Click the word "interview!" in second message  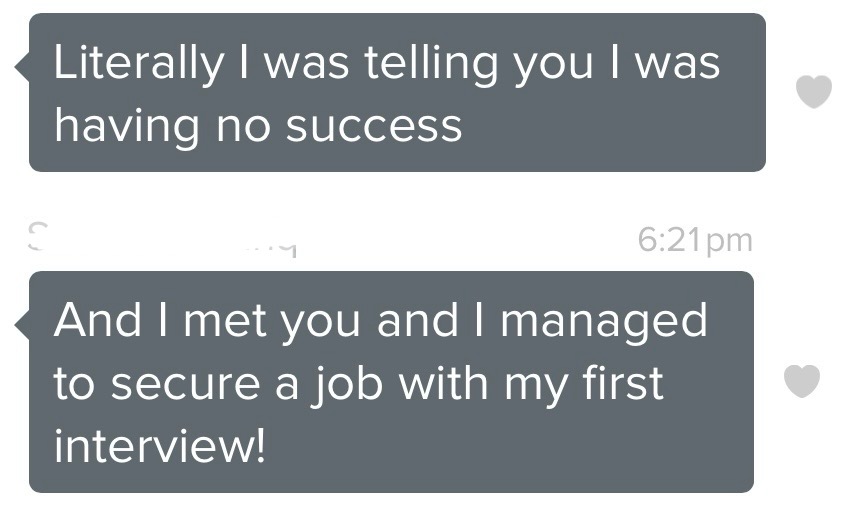tap(159, 445)
